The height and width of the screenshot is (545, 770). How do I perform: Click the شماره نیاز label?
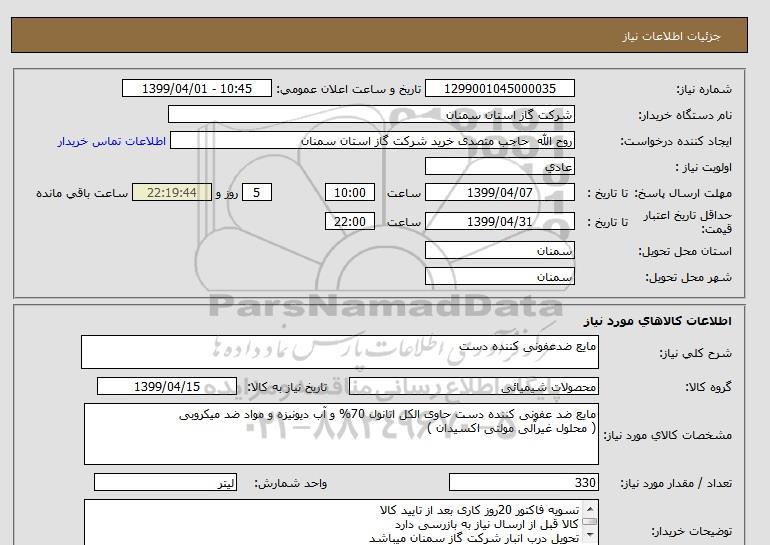[704, 89]
